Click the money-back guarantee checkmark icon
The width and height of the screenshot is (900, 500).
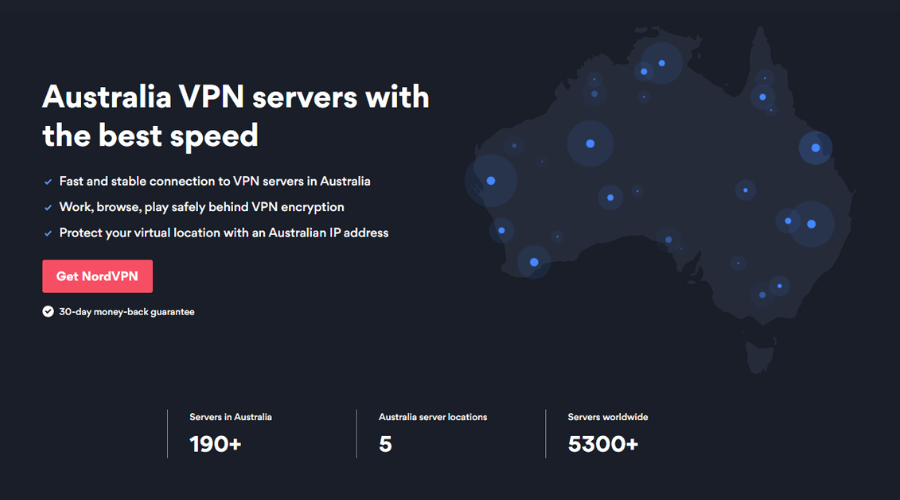48,312
